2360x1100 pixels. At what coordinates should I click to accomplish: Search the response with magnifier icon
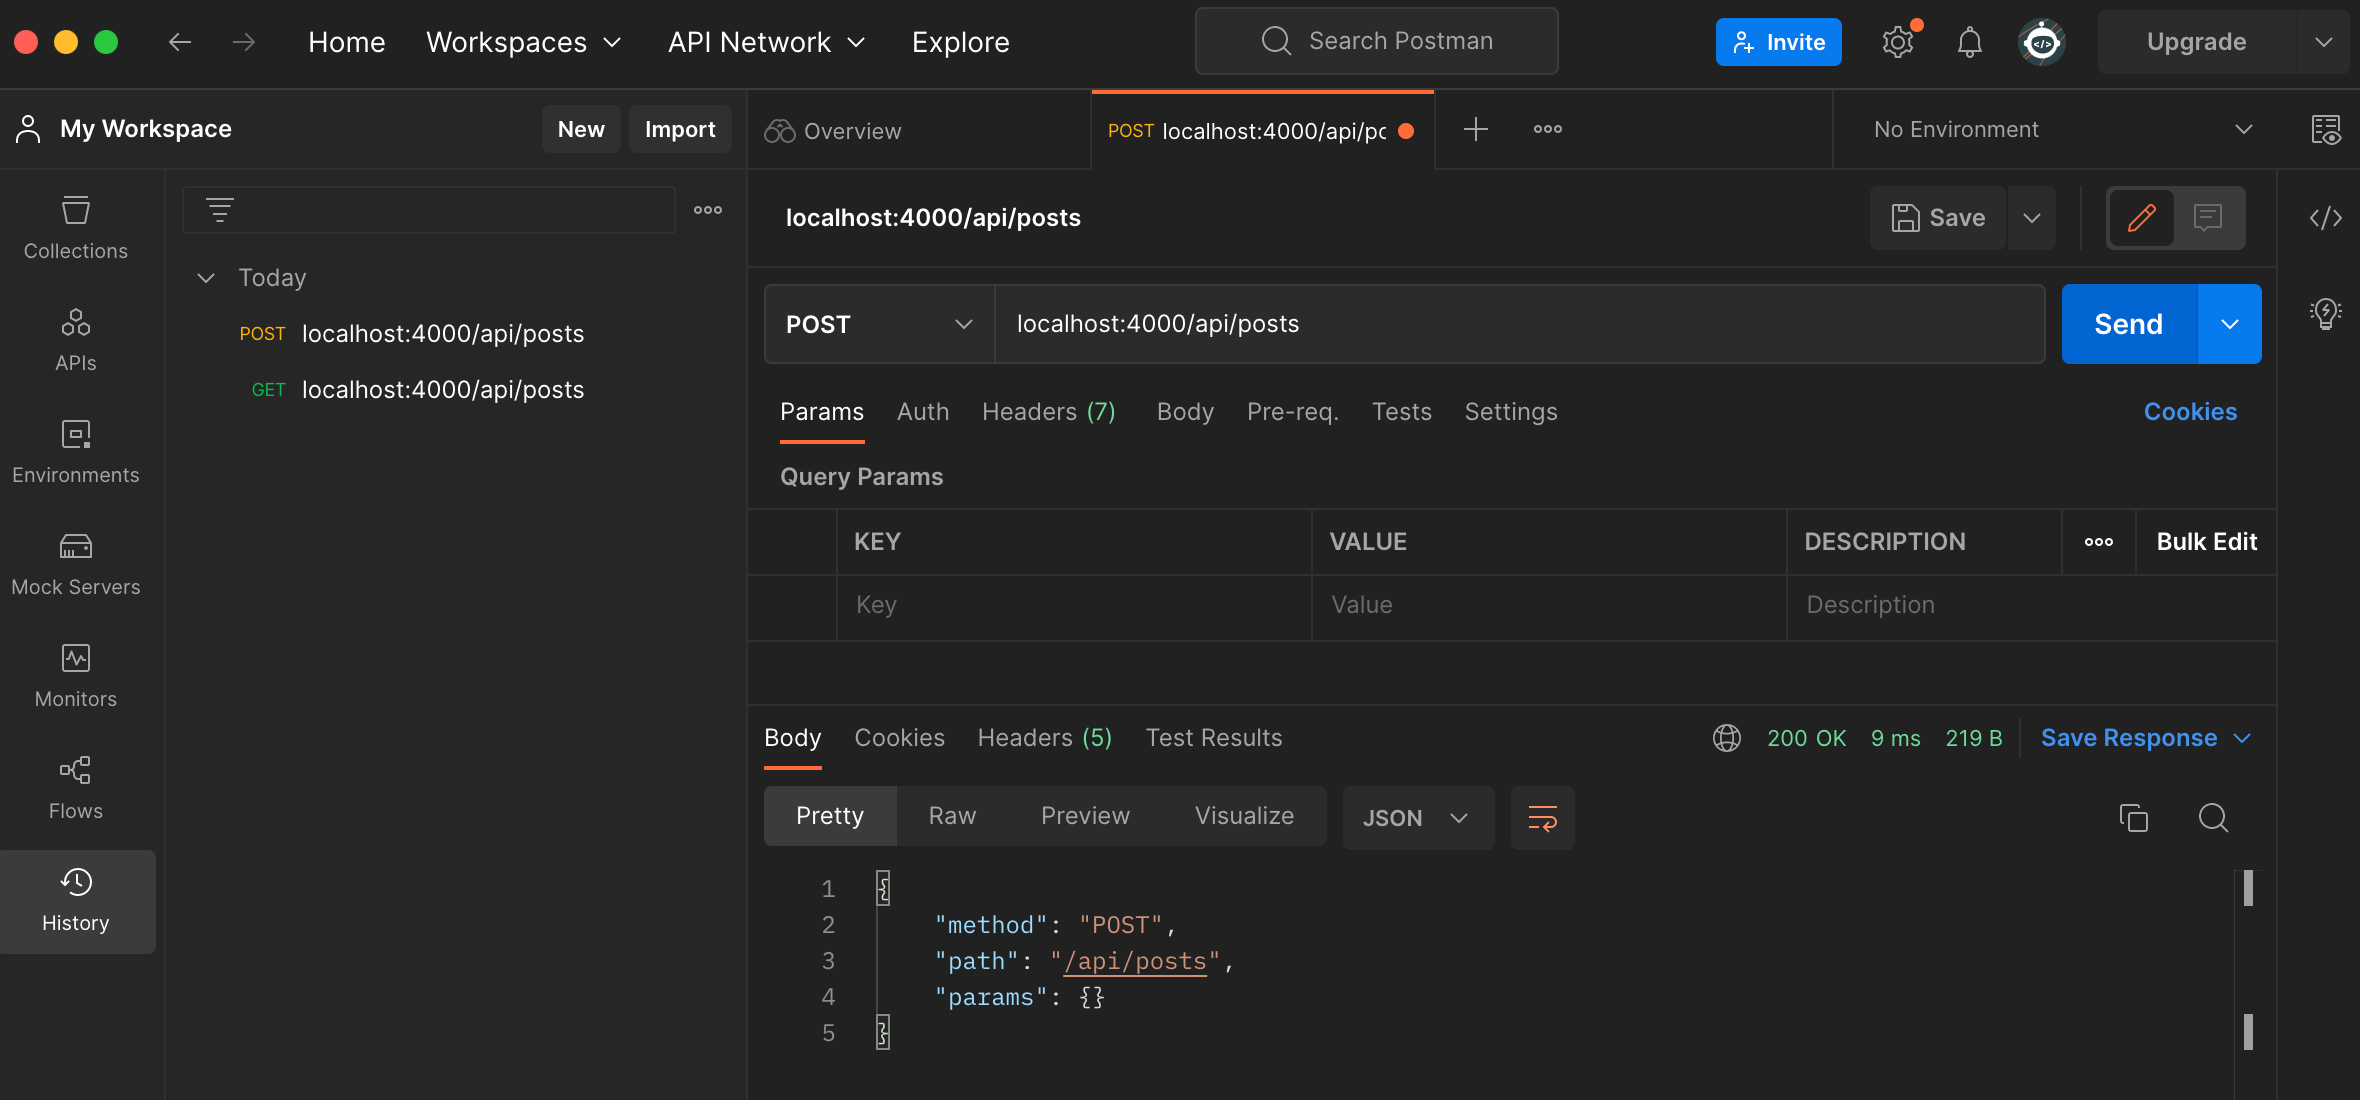pyautogui.click(x=2213, y=817)
